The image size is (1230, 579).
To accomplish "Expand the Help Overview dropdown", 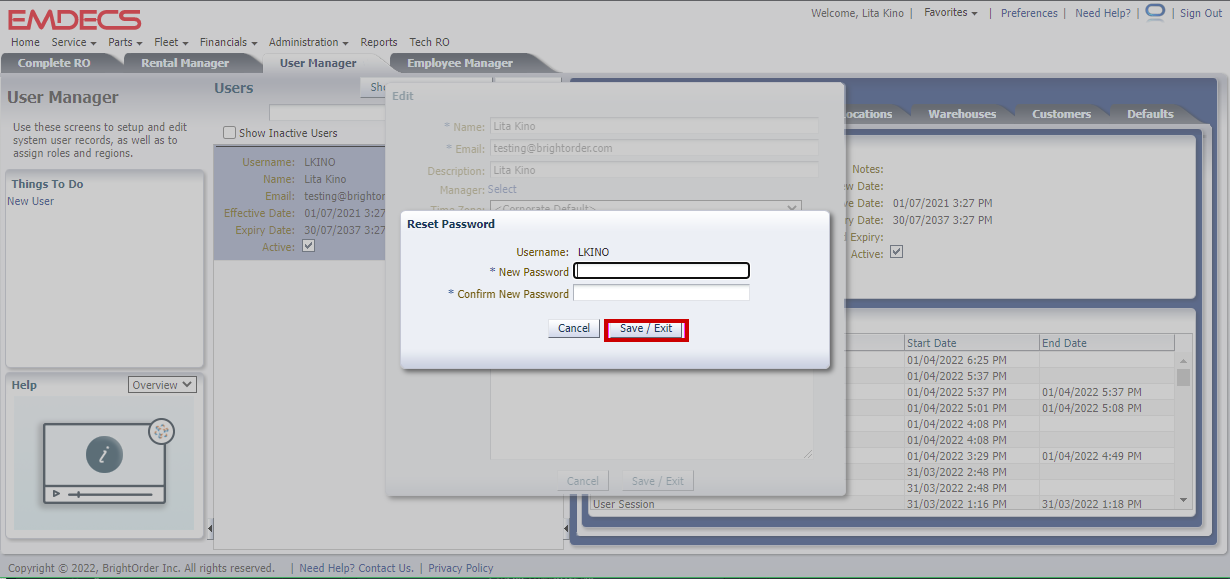I will pos(162,385).
